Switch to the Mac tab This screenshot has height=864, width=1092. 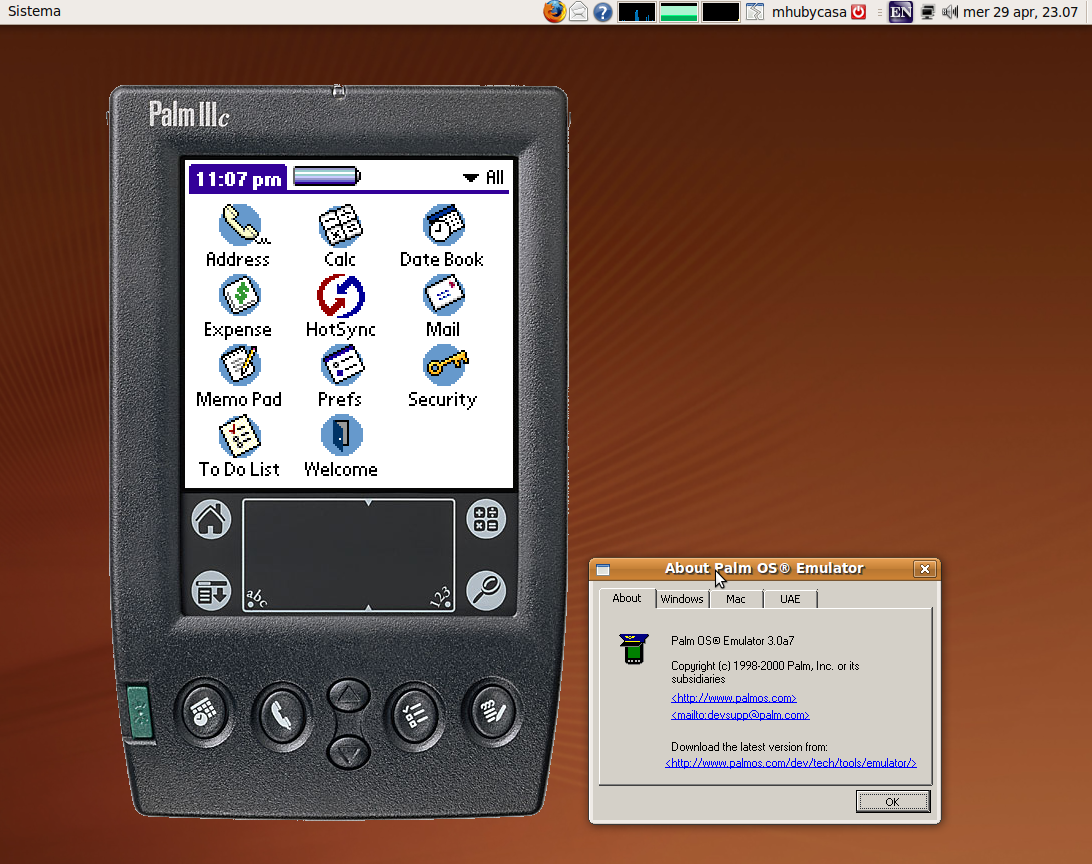(x=735, y=599)
